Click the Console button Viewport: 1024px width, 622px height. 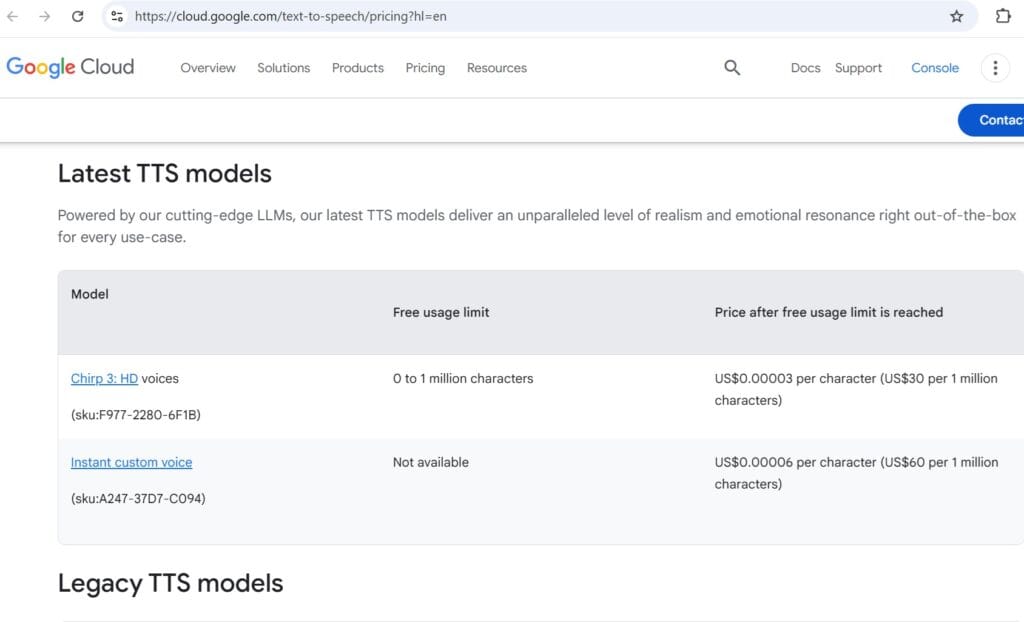coord(934,68)
